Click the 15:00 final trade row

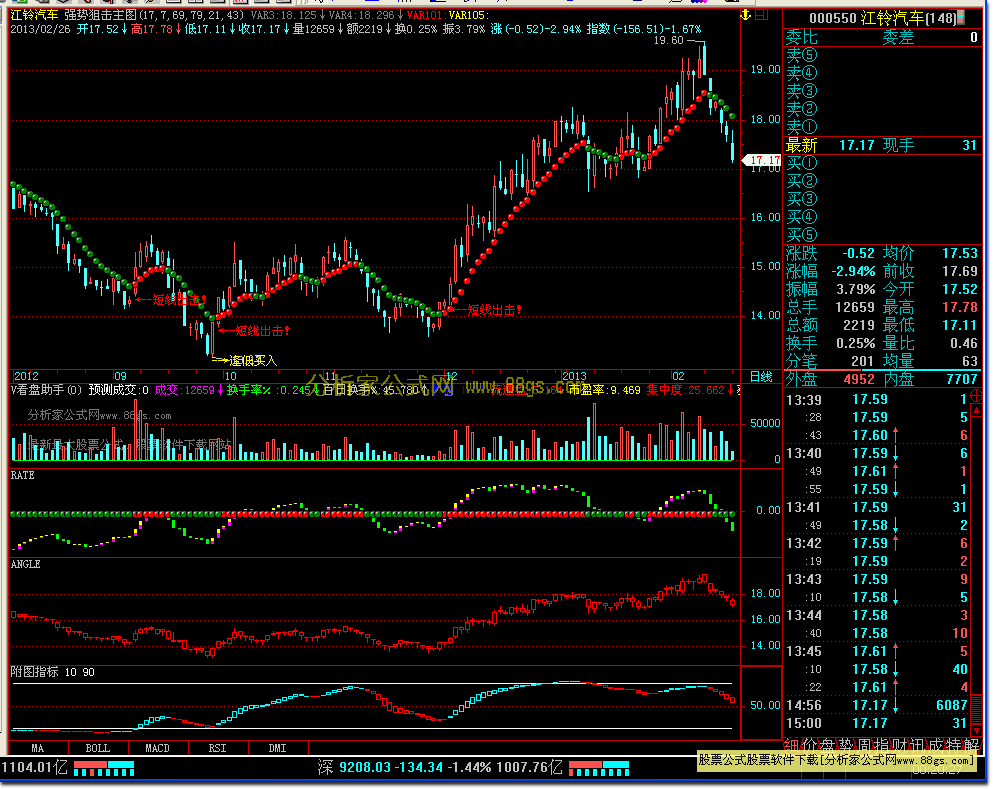[x=877, y=723]
